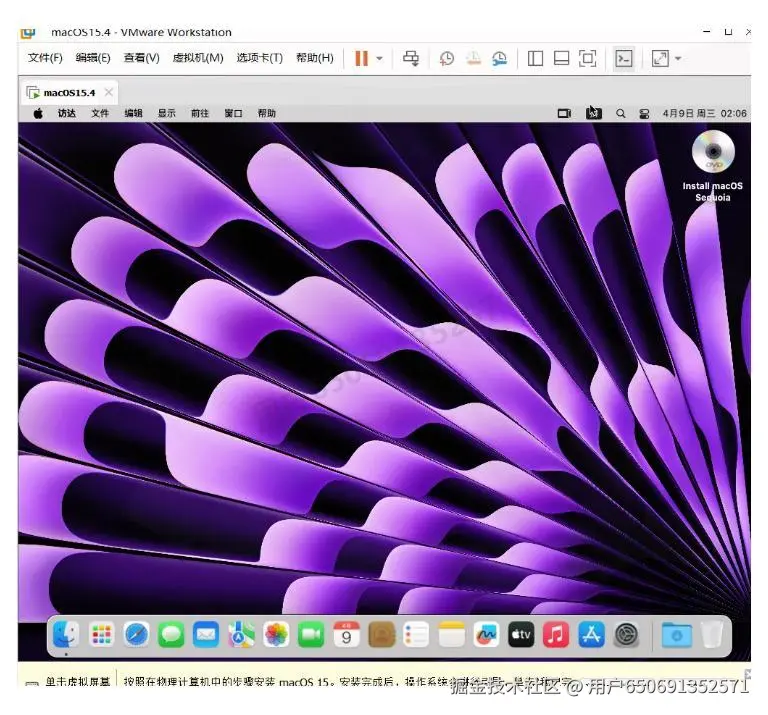This screenshot has width=768, height=715.
Task: Open the Downloads folder in the Dock
Action: [x=676, y=634]
